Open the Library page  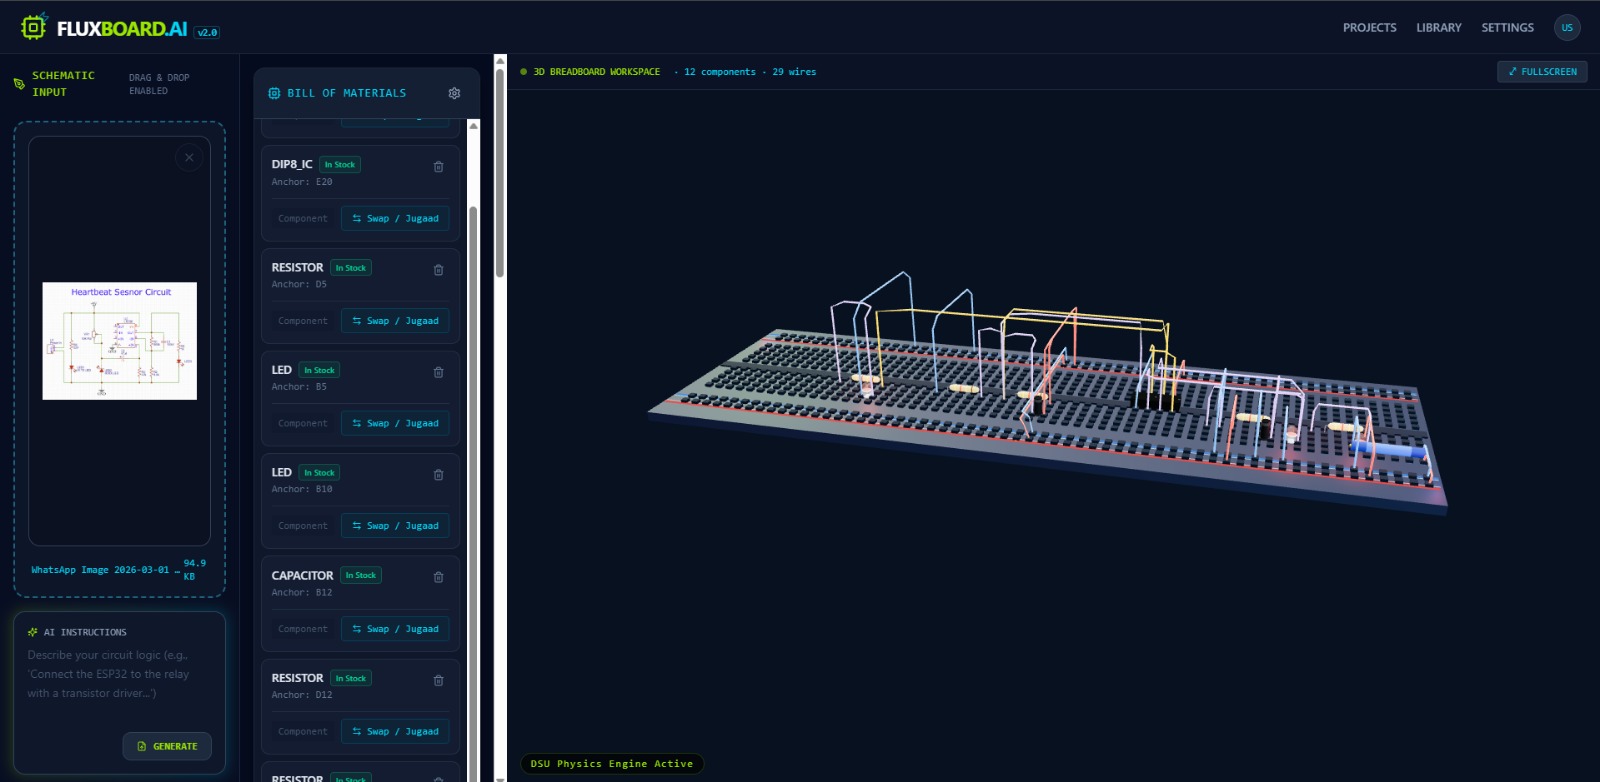click(x=1438, y=28)
